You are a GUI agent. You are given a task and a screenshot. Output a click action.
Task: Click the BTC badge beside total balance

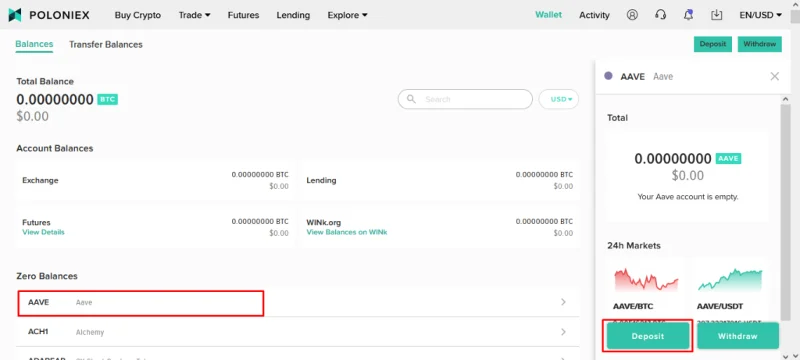click(108, 99)
